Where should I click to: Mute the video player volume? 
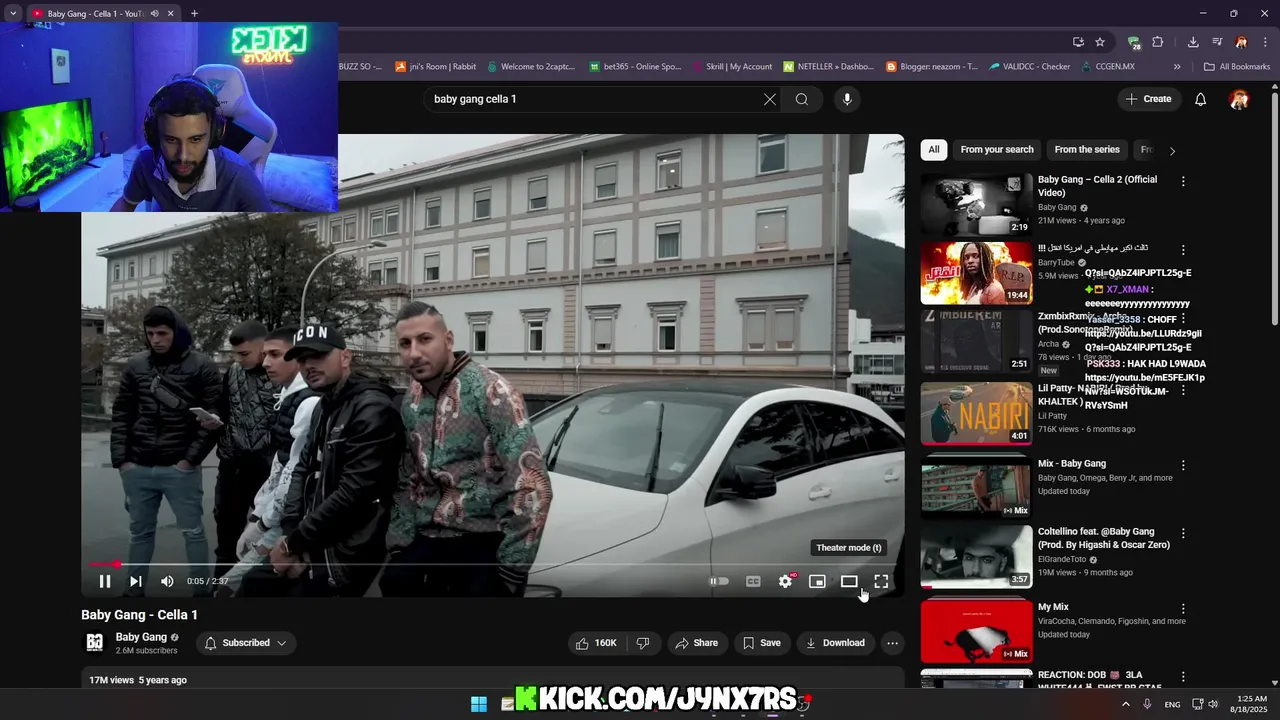pyautogui.click(x=167, y=581)
